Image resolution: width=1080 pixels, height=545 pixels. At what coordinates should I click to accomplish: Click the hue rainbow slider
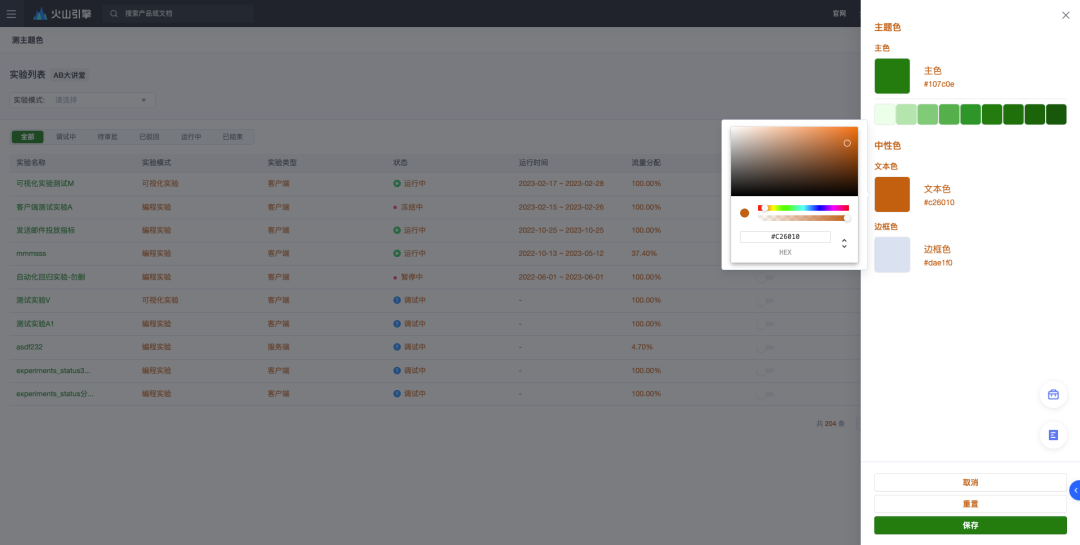click(803, 208)
